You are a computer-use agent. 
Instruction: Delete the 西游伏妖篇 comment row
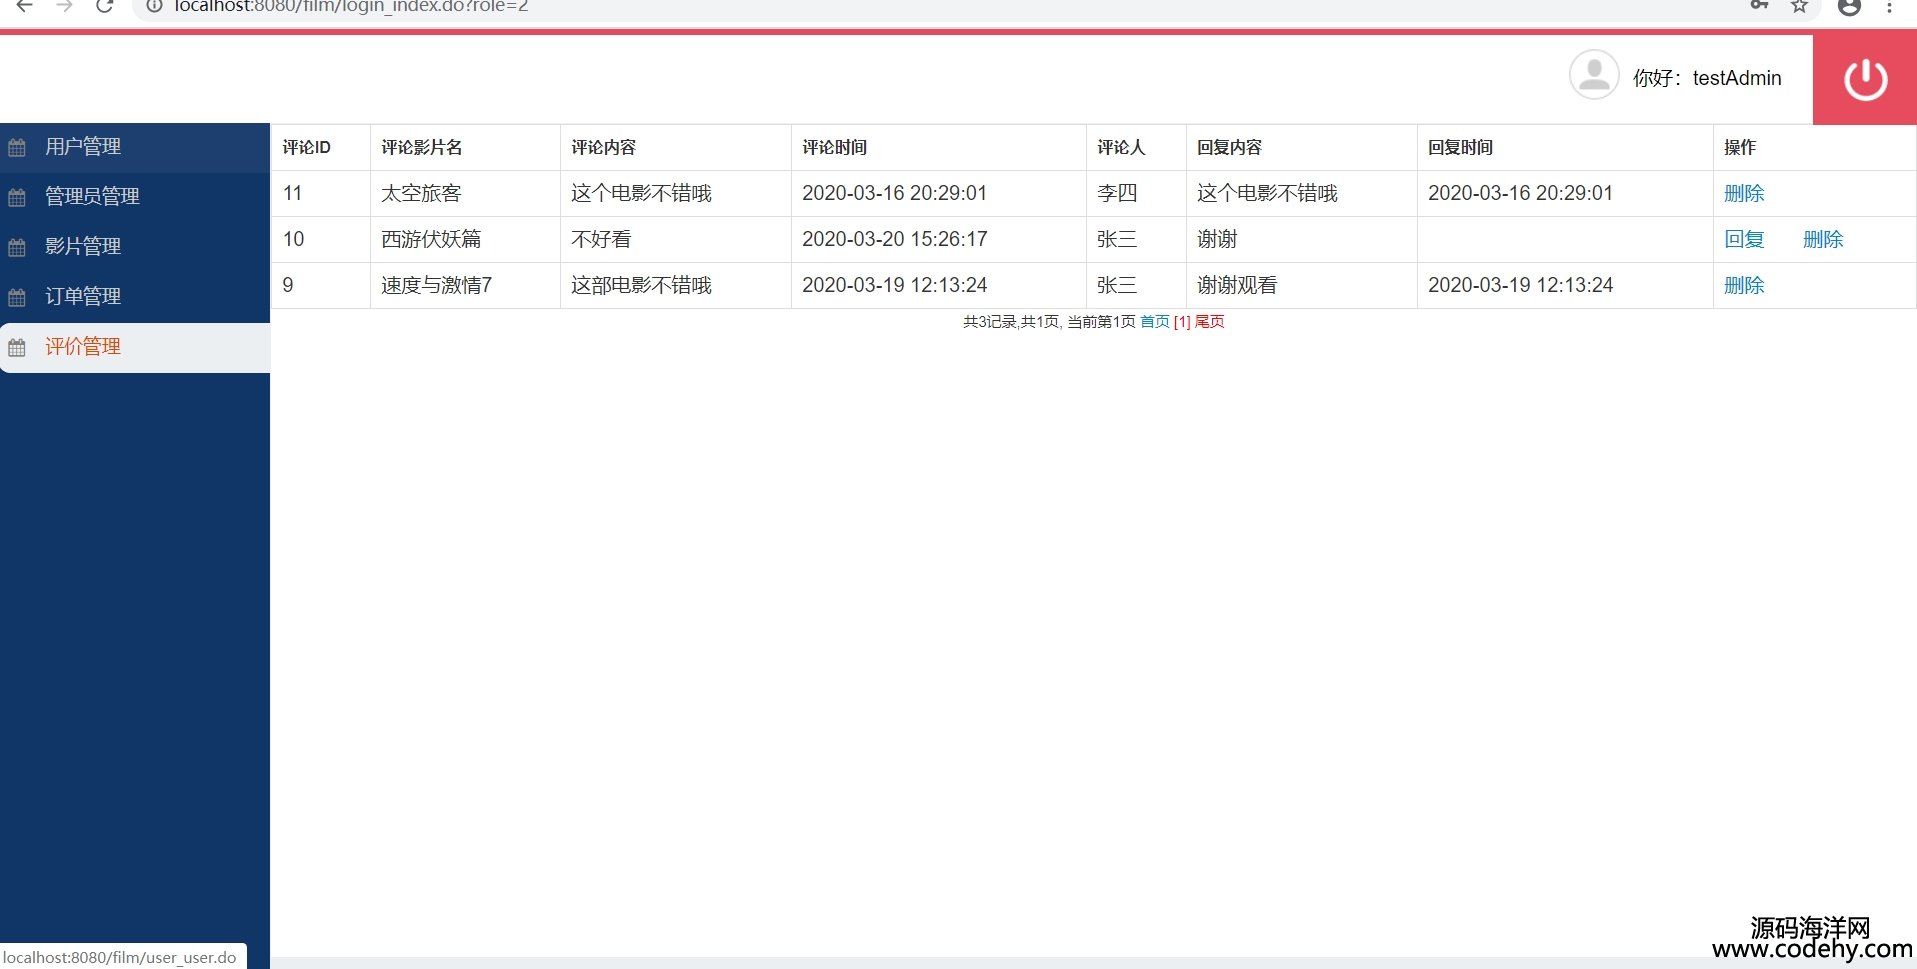(x=1822, y=240)
